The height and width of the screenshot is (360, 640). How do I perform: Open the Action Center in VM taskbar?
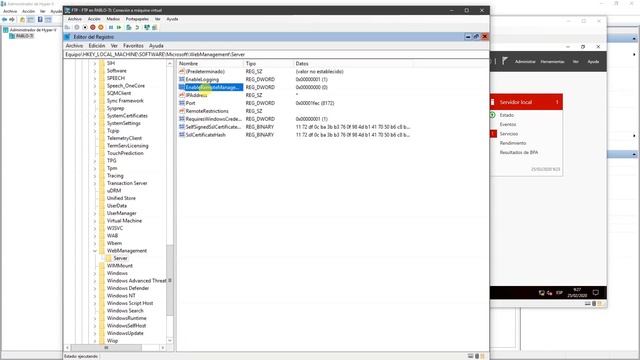click(596, 293)
